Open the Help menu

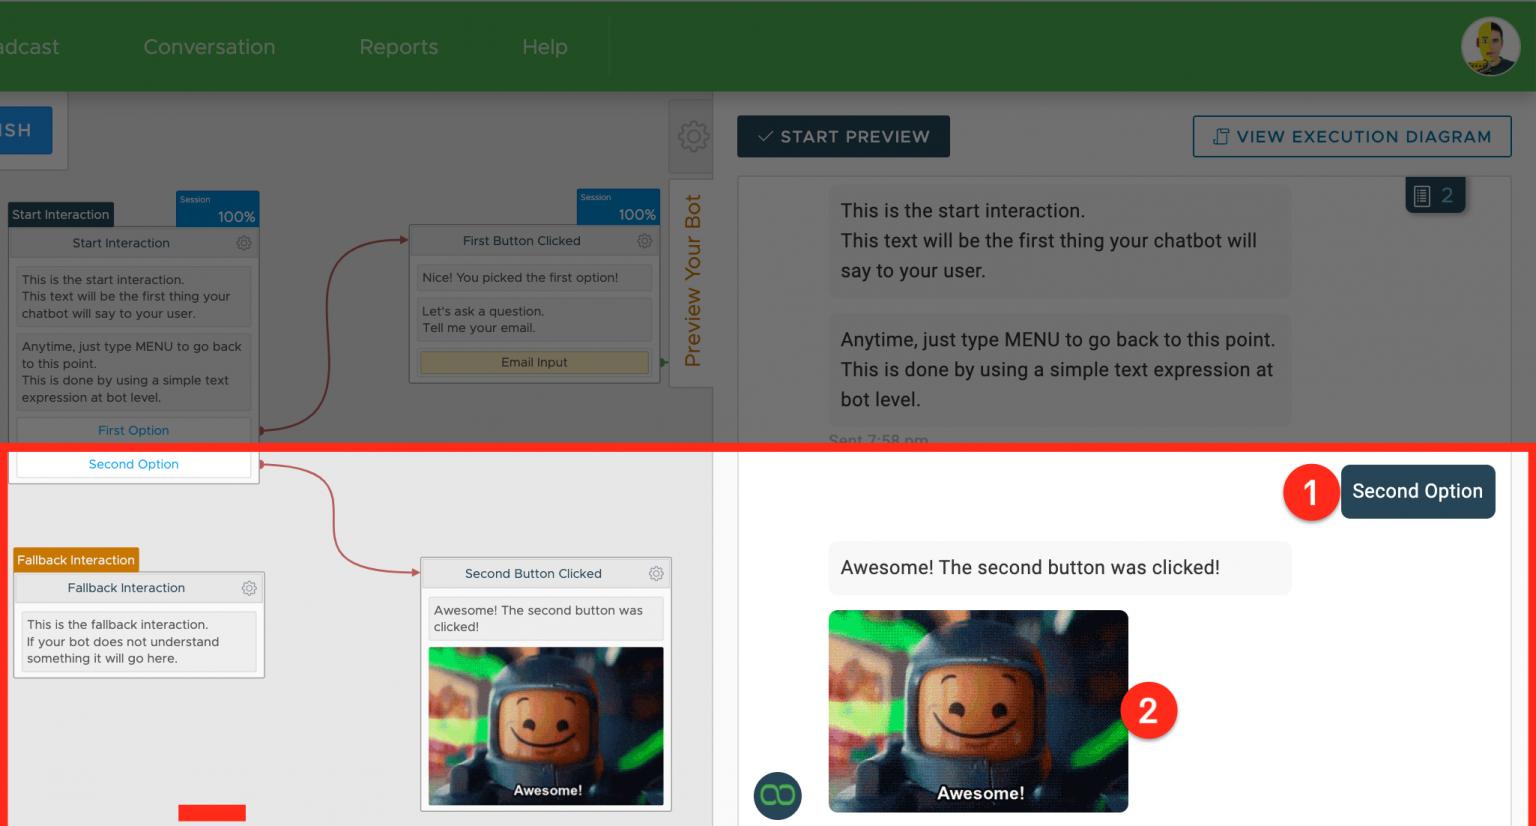544,46
